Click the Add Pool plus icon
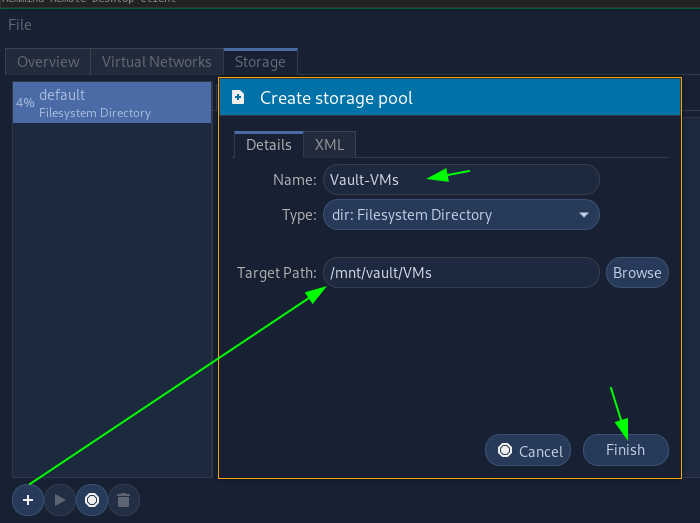 pyautogui.click(x=28, y=499)
